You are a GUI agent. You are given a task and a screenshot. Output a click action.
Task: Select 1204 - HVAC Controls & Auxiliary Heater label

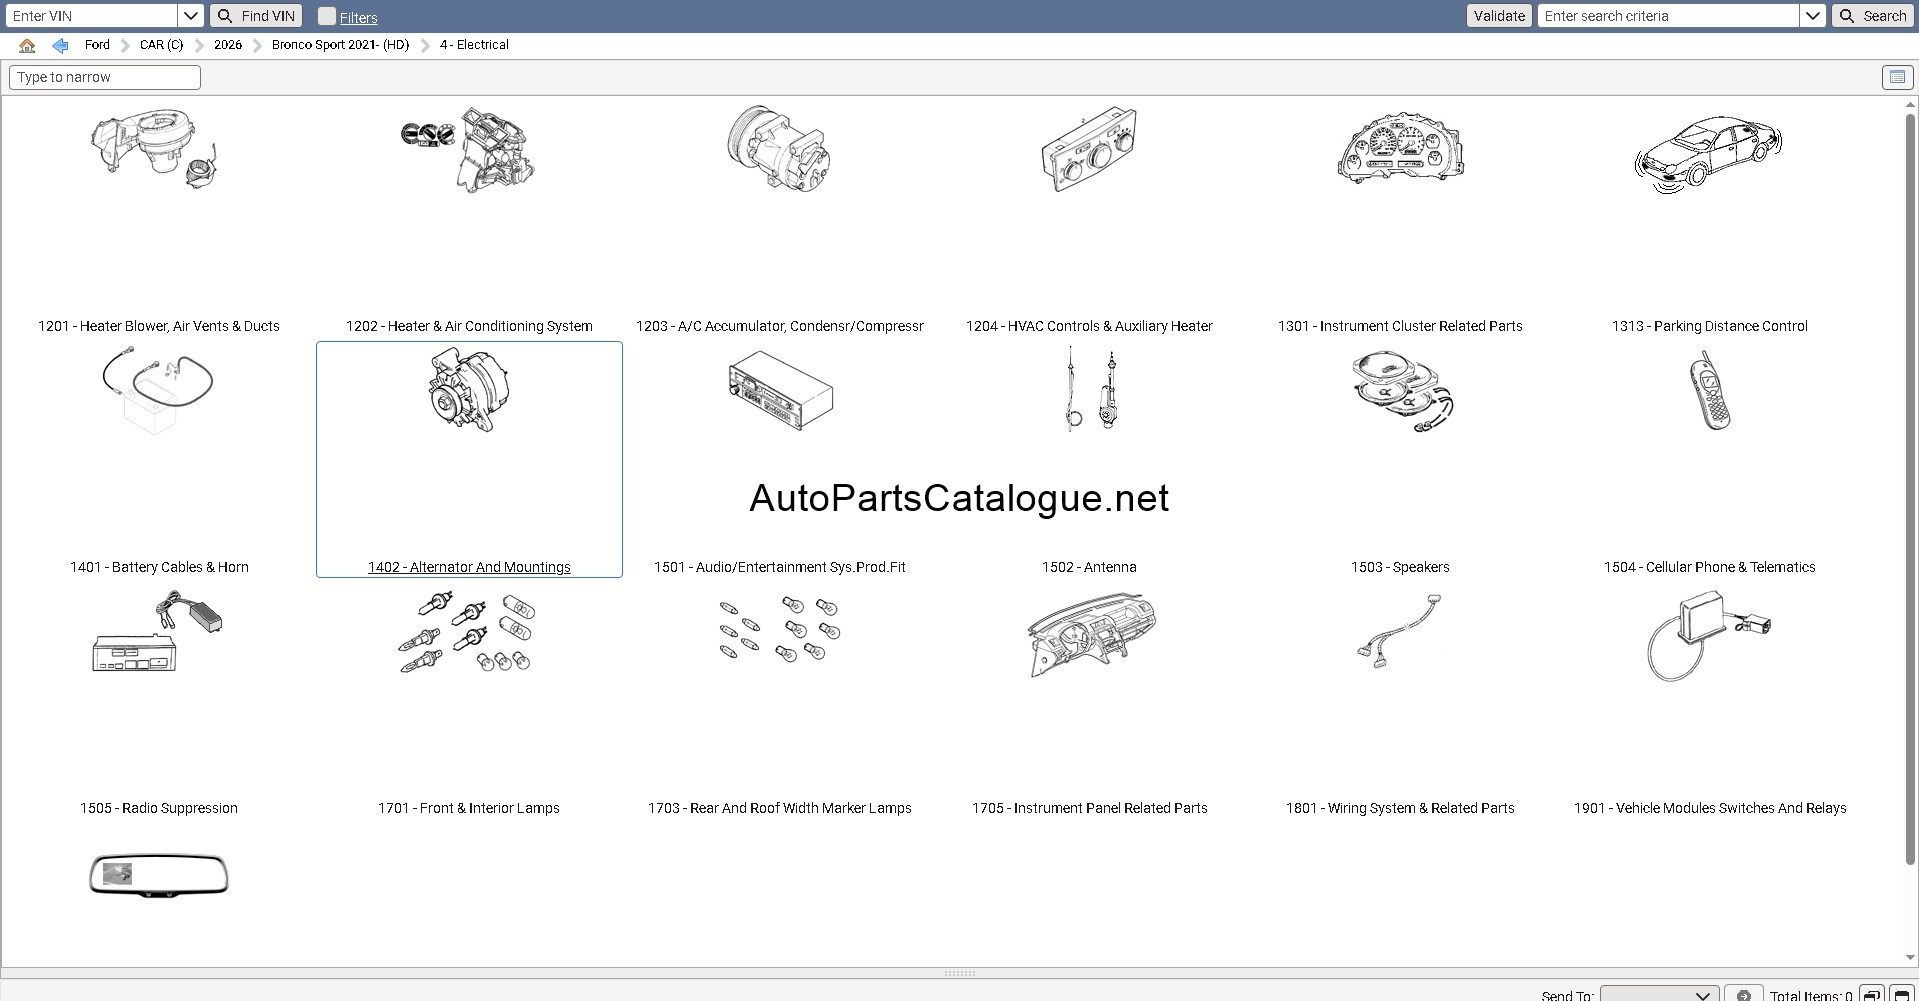1089,326
